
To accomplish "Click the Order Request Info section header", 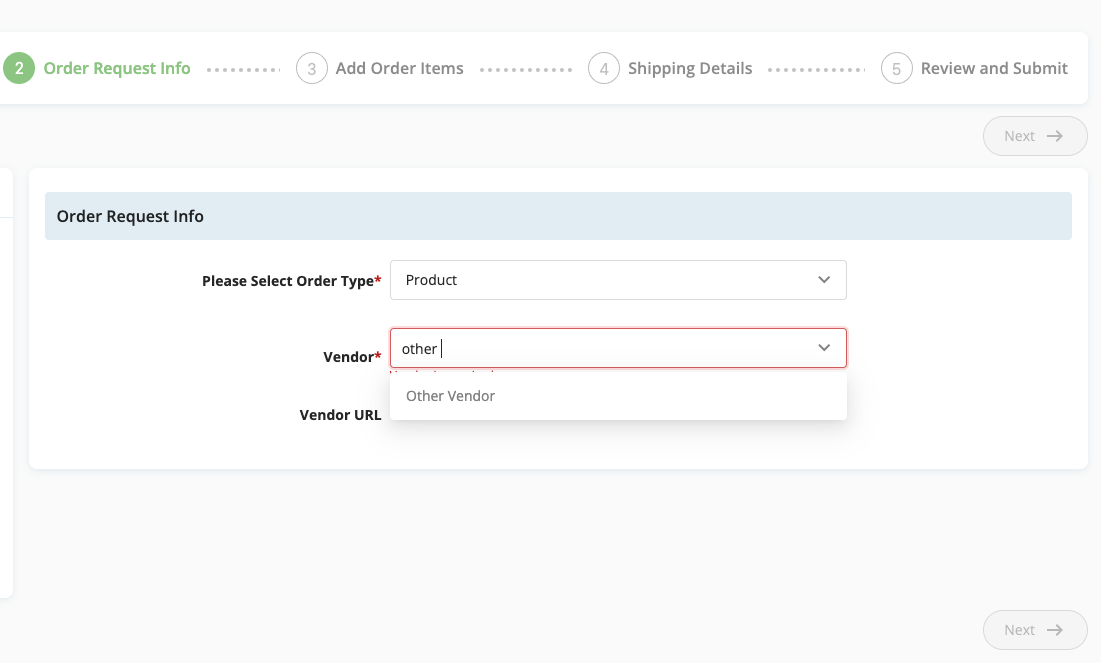I will (558, 216).
